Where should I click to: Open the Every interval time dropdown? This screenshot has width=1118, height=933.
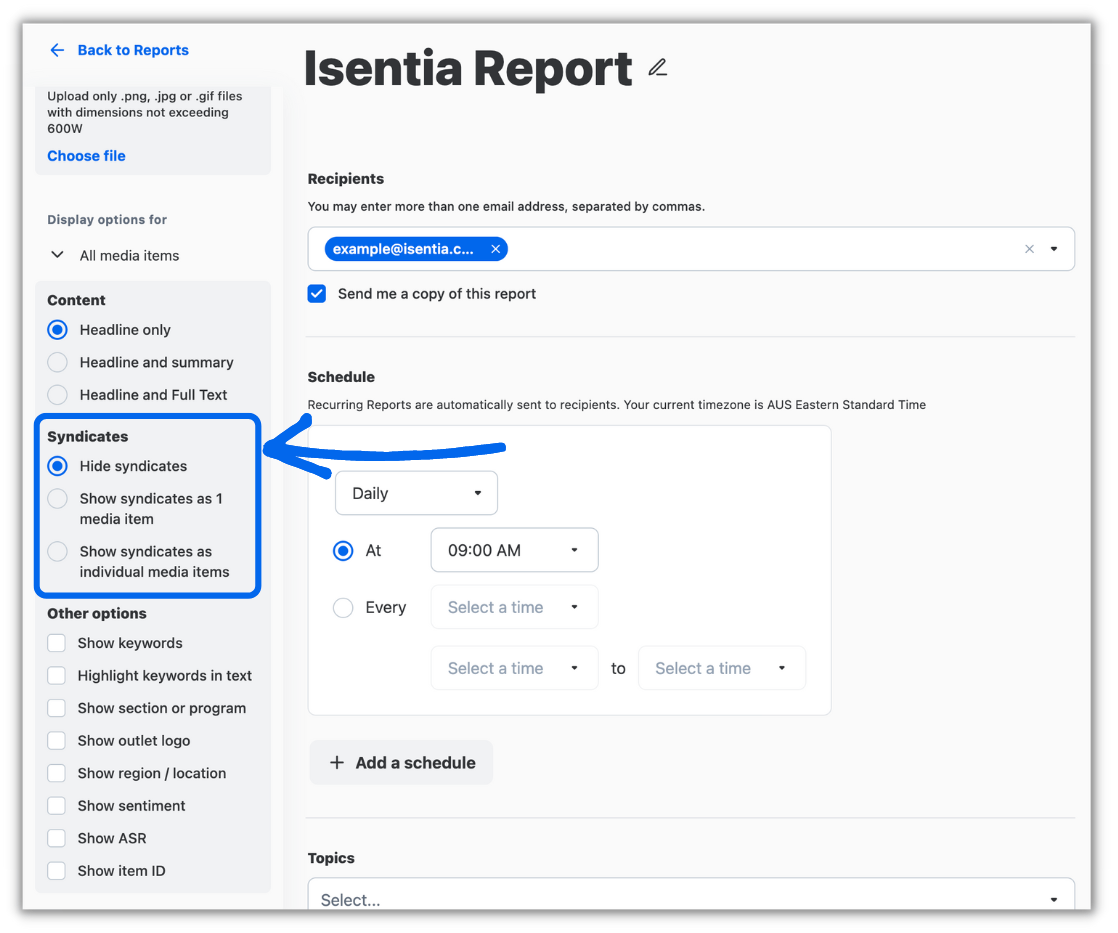pyautogui.click(x=514, y=607)
